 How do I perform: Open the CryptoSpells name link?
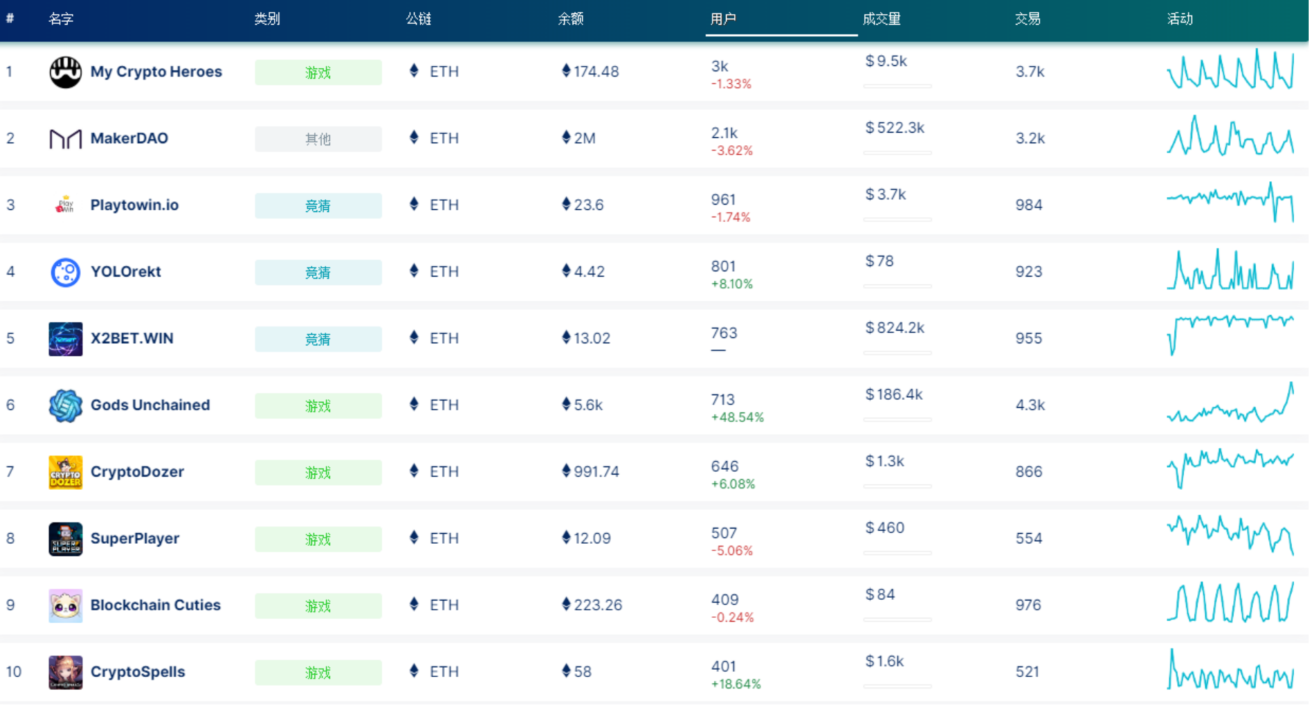click(x=138, y=672)
